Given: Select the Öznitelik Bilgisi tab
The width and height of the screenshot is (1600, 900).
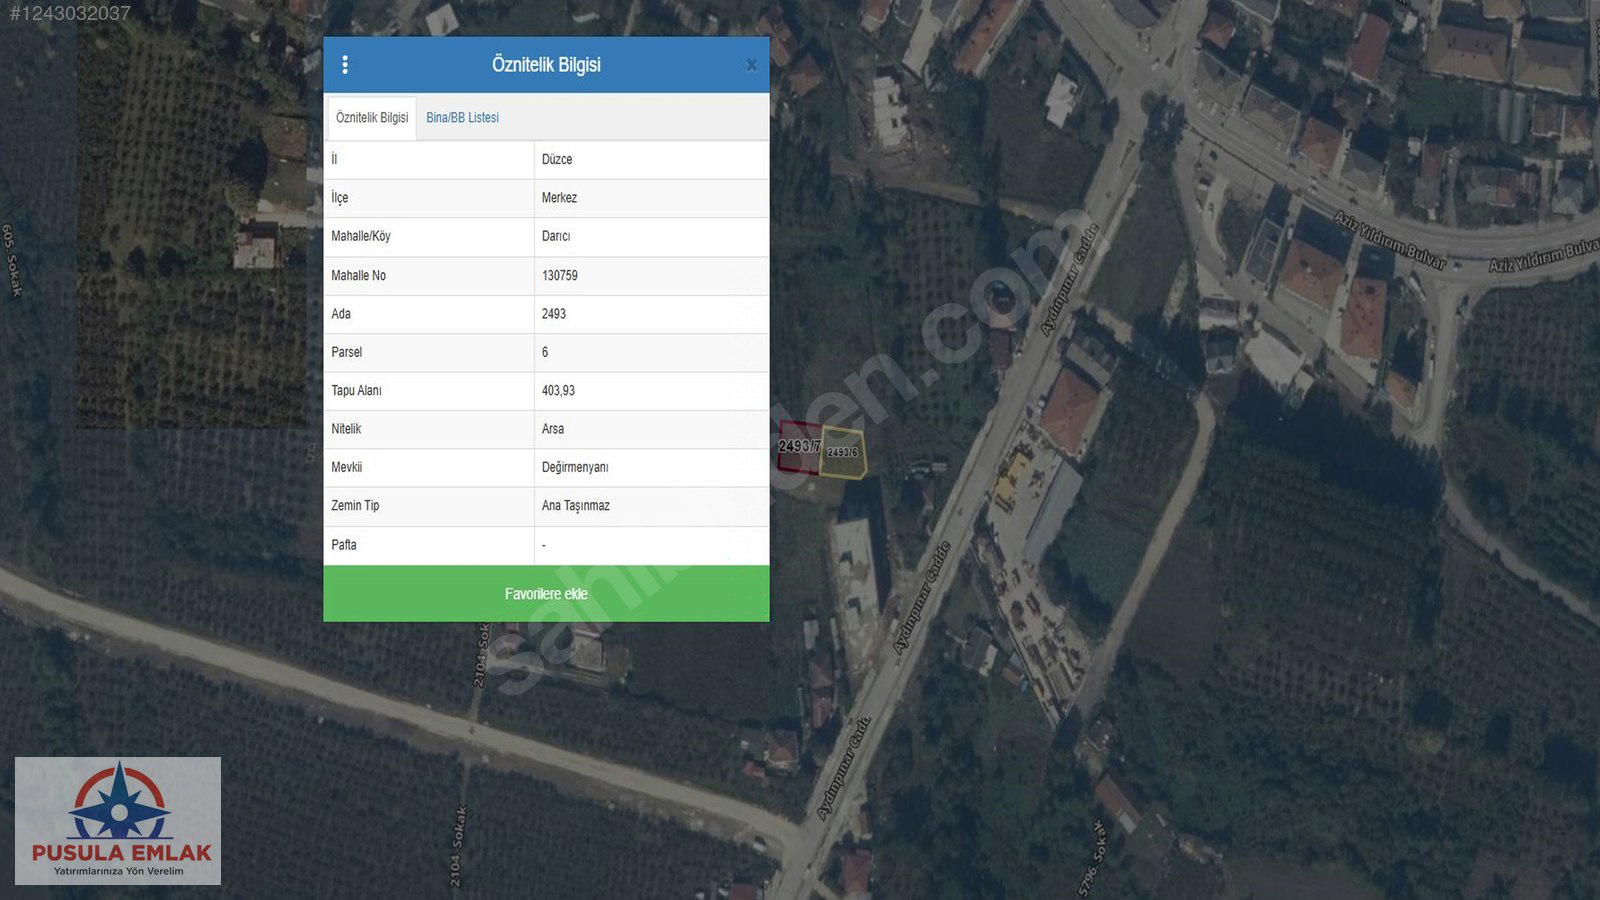Looking at the screenshot, I should pos(372,118).
